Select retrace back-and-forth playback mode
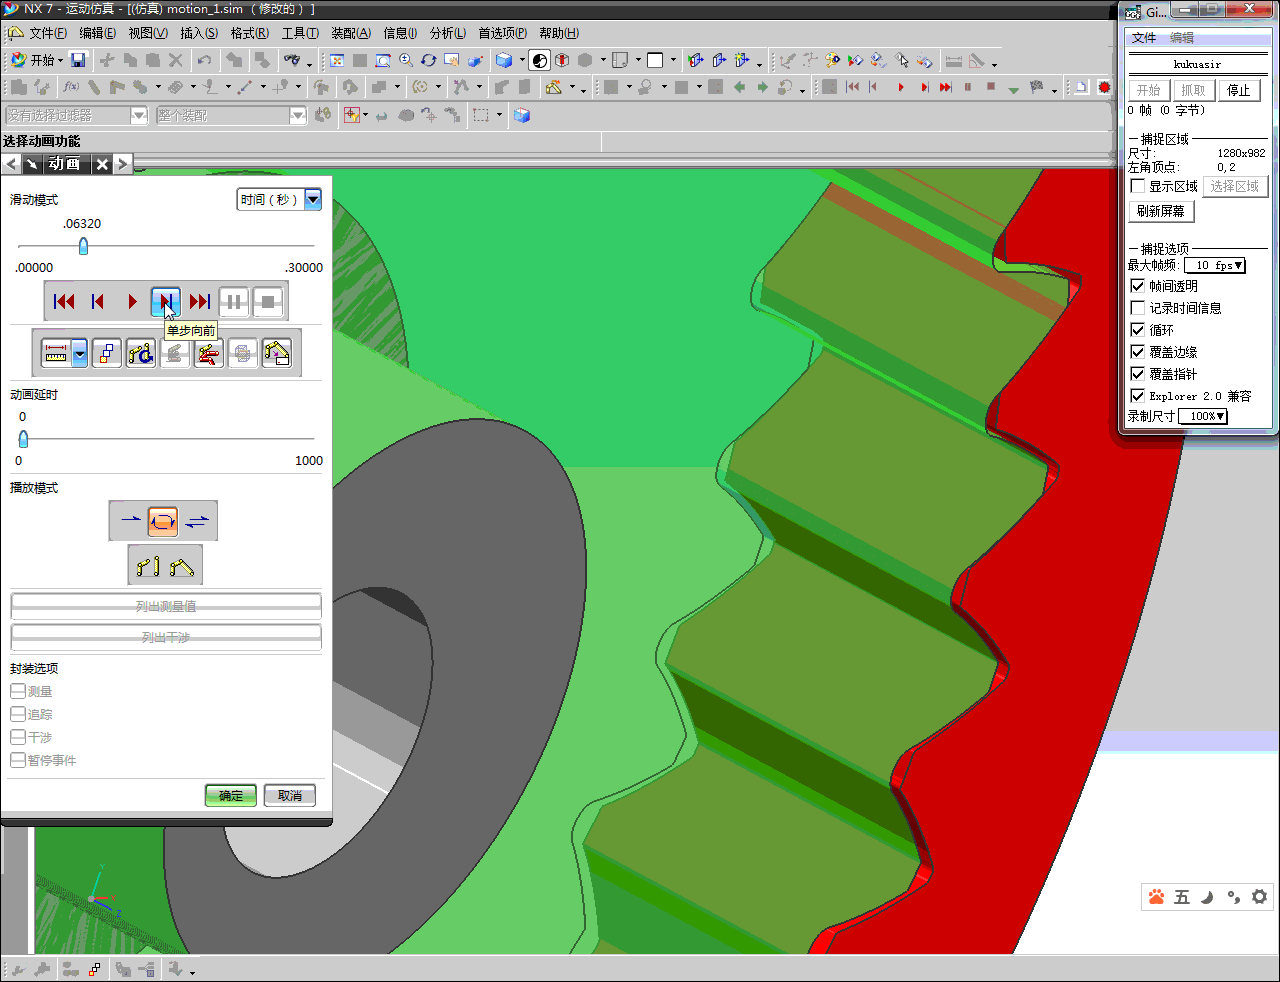The image size is (1280, 982). coord(197,521)
